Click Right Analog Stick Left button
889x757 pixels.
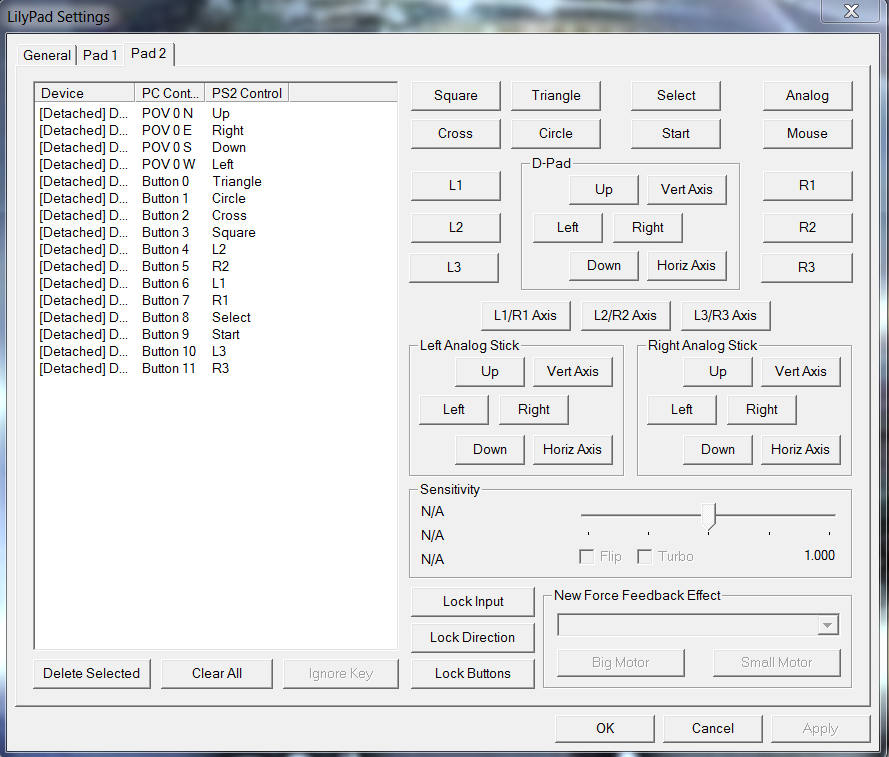pos(681,409)
